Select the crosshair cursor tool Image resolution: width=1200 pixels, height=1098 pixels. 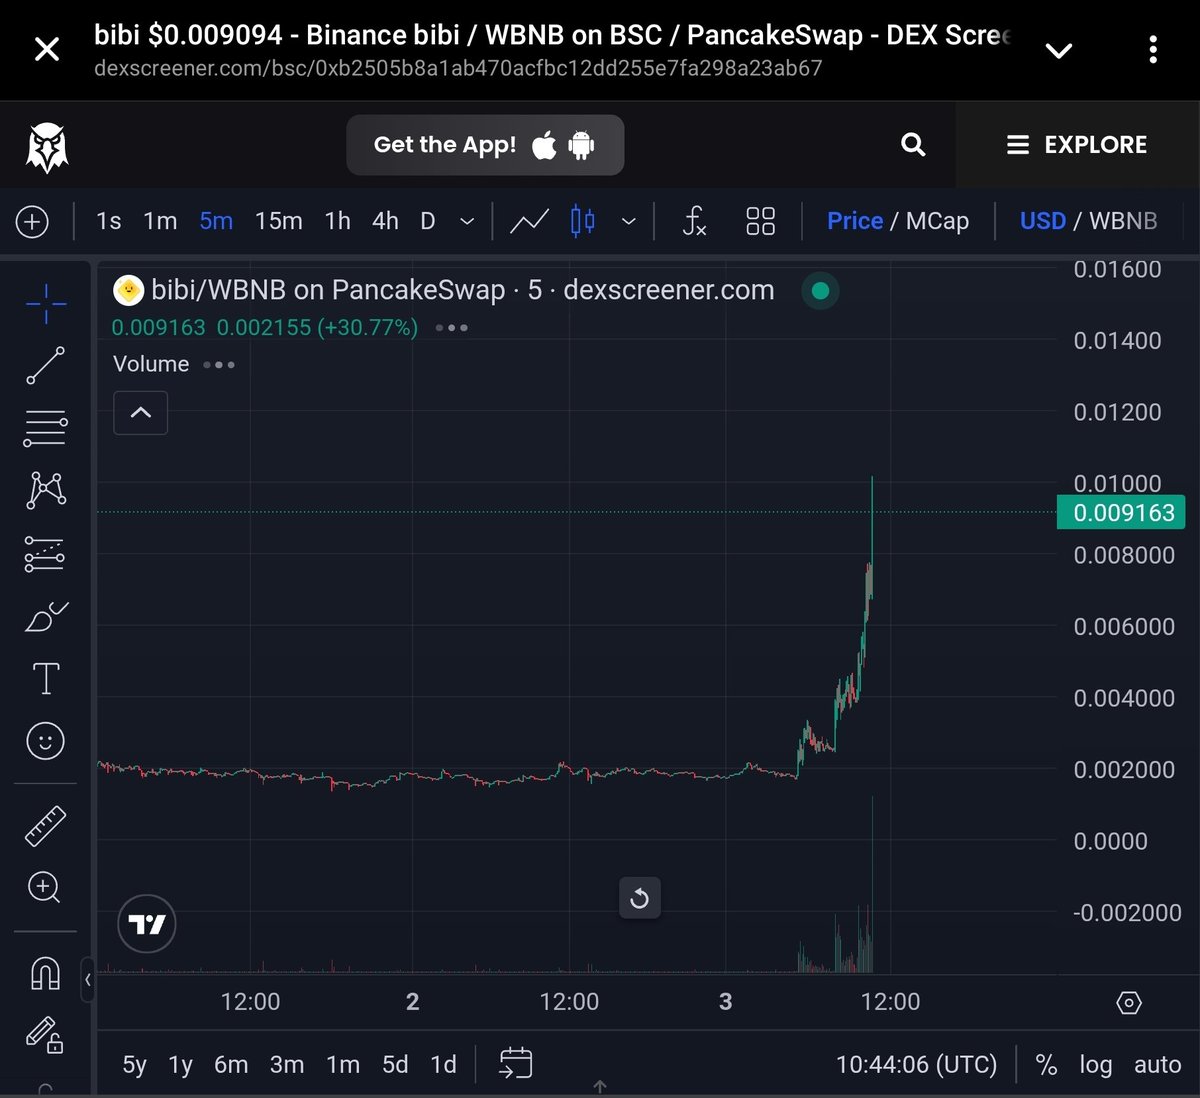[x=46, y=304]
